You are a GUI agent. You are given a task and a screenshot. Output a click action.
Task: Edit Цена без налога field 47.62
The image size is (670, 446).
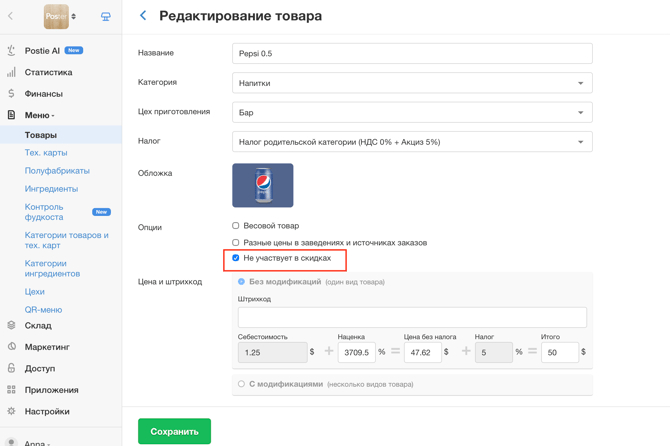pos(423,352)
